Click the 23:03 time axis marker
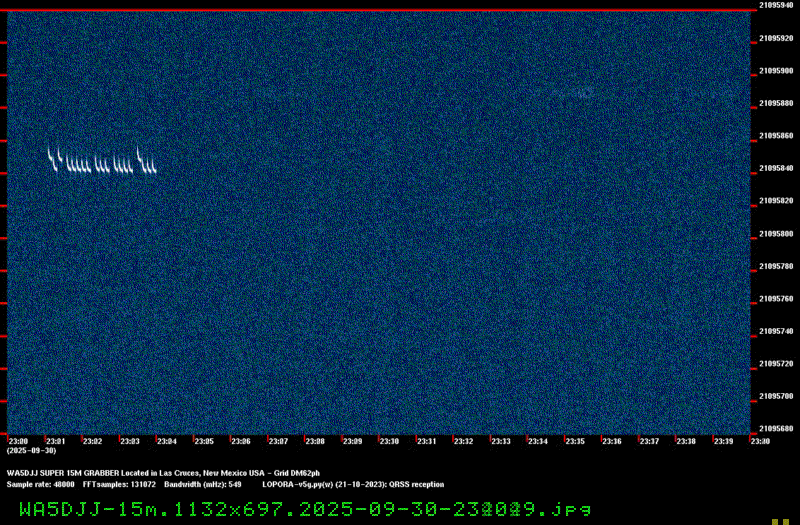Viewport: 800px width, 525px height. (130, 441)
